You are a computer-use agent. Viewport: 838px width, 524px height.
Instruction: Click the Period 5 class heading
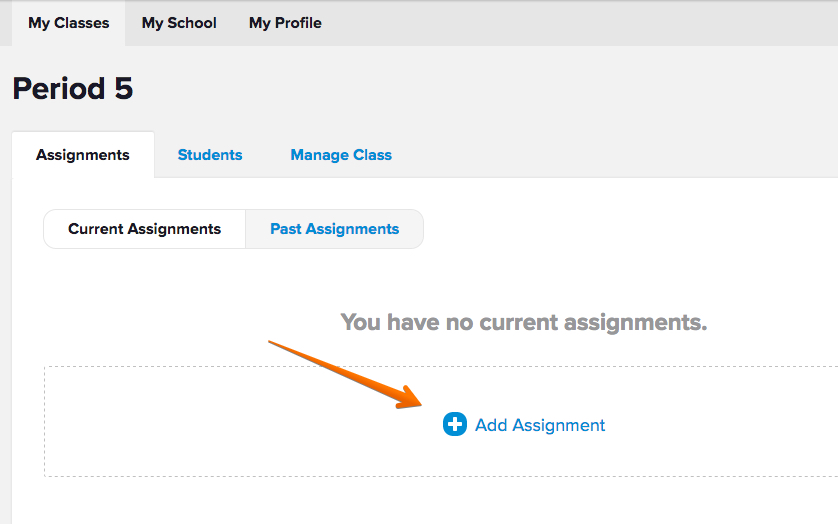click(x=73, y=89)
